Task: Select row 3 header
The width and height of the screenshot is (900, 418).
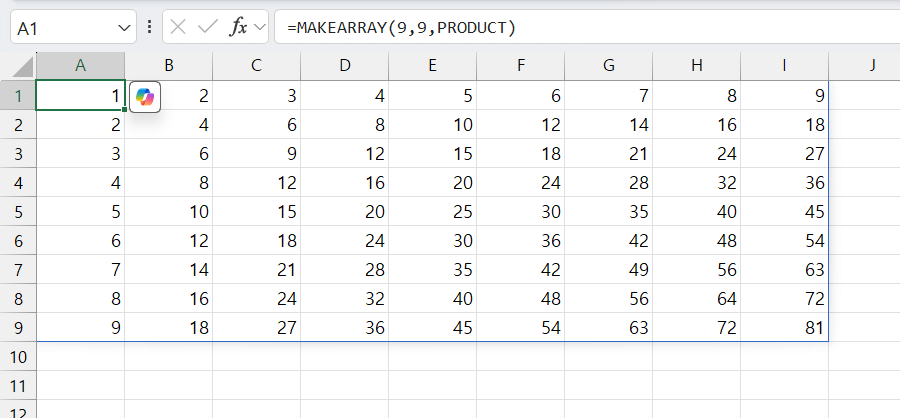Action: (18, 153)
